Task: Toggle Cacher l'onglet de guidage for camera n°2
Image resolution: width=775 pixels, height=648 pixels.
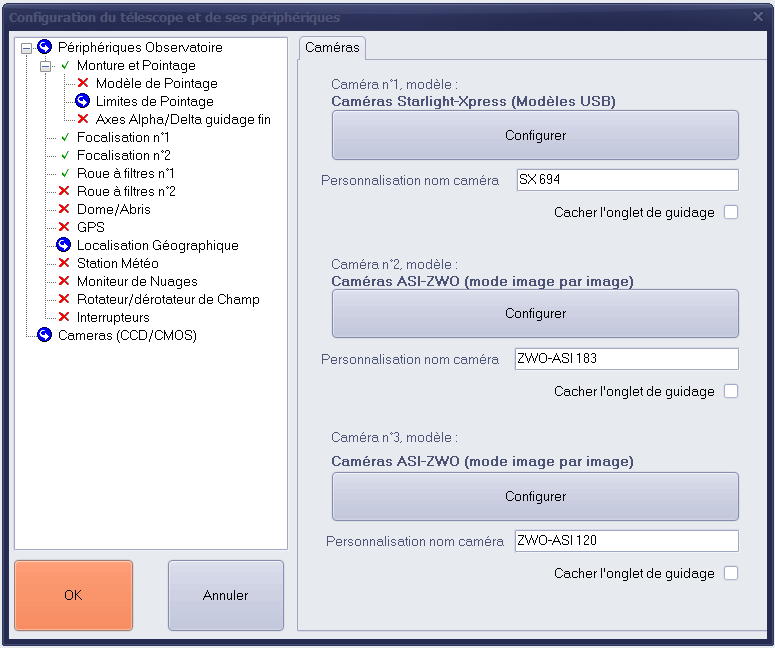Action: tap(731, 391)
